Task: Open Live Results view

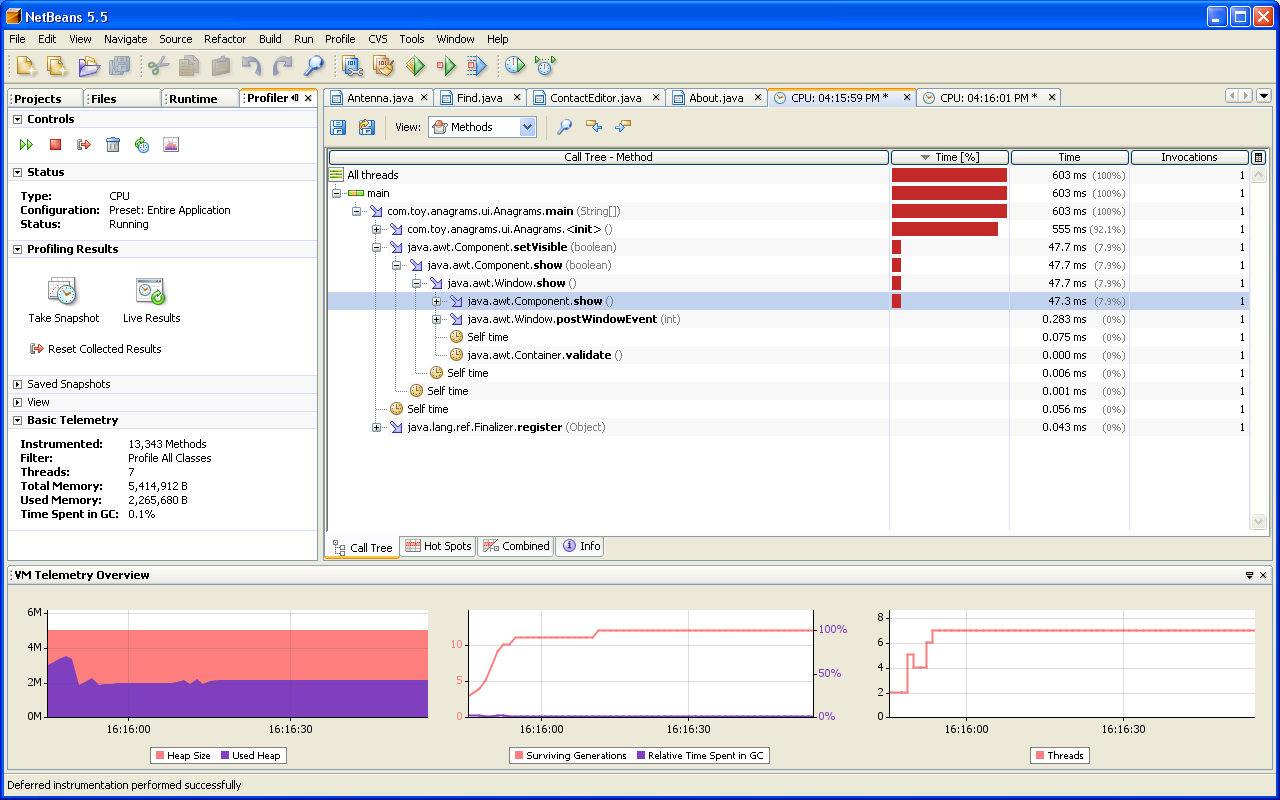Action: click(x=151, y=291)
